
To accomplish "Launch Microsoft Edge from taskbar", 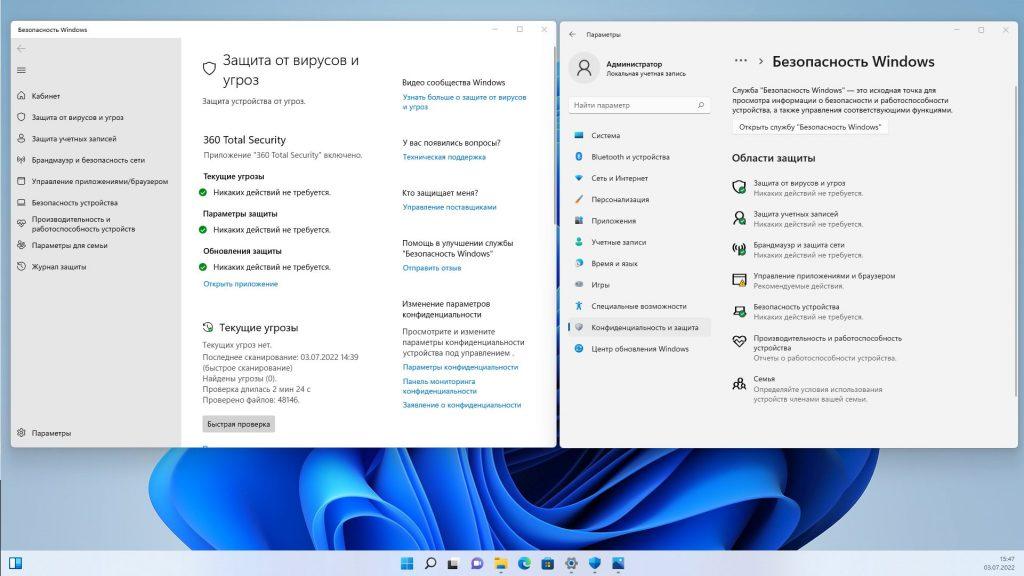I will [x=524, y=563].
